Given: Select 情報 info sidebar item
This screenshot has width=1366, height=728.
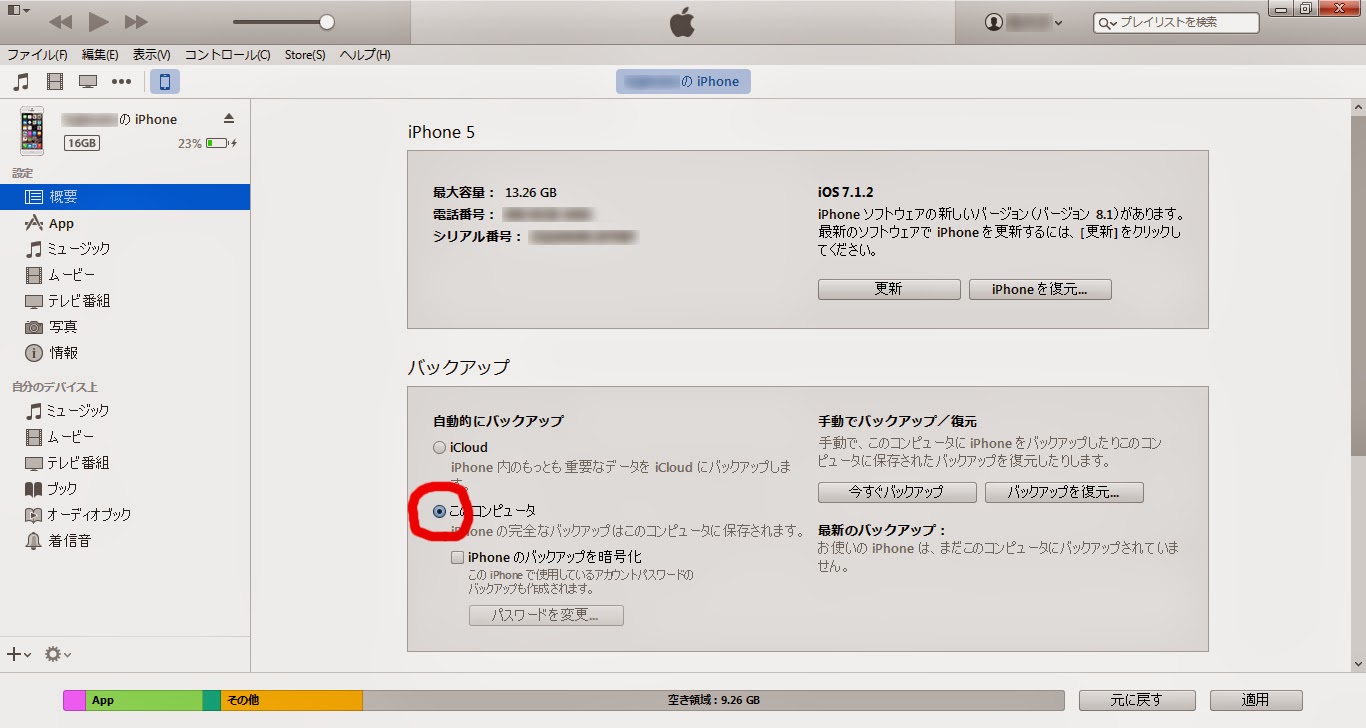Looking at the screenshot, I should 125,353.
